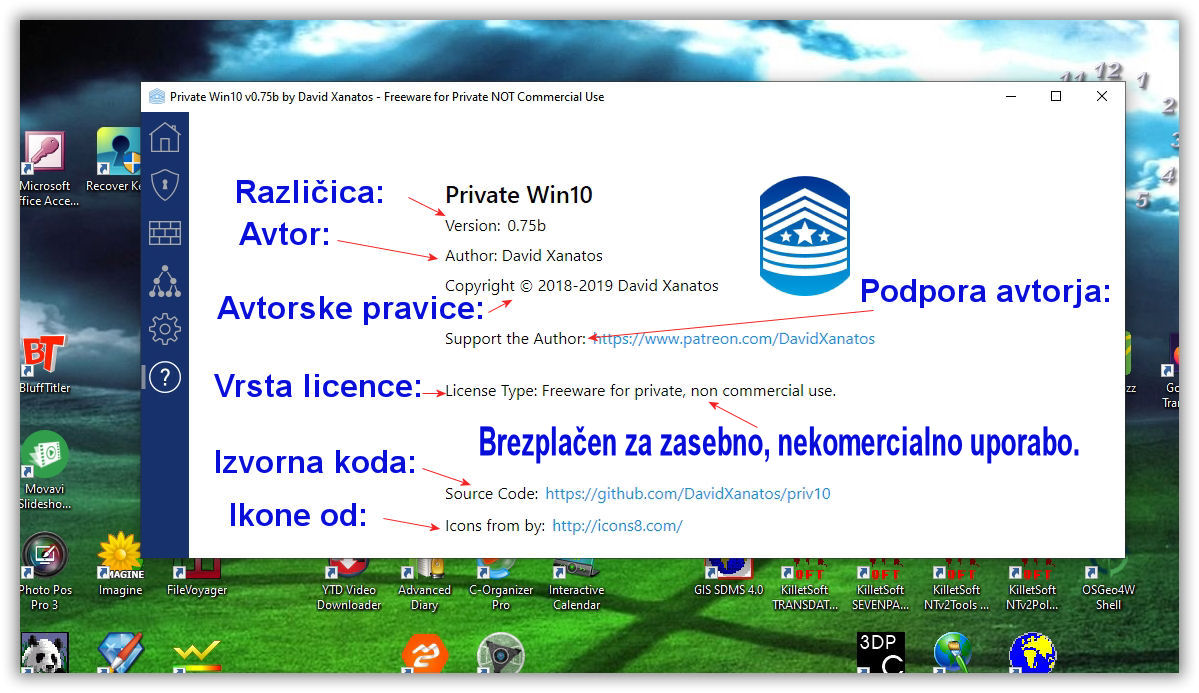Viewport: 1199px width, 693px height.
Task: Minimize the Private Win10 window
Action: [1011, 96]
